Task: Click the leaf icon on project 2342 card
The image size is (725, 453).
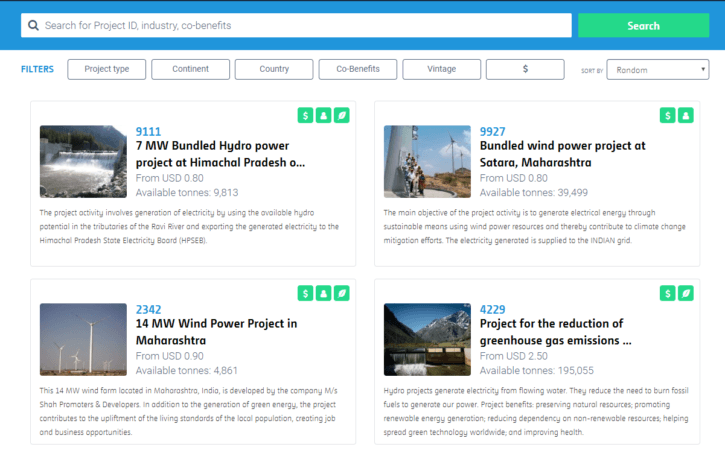Action: (x=342, y=293)
